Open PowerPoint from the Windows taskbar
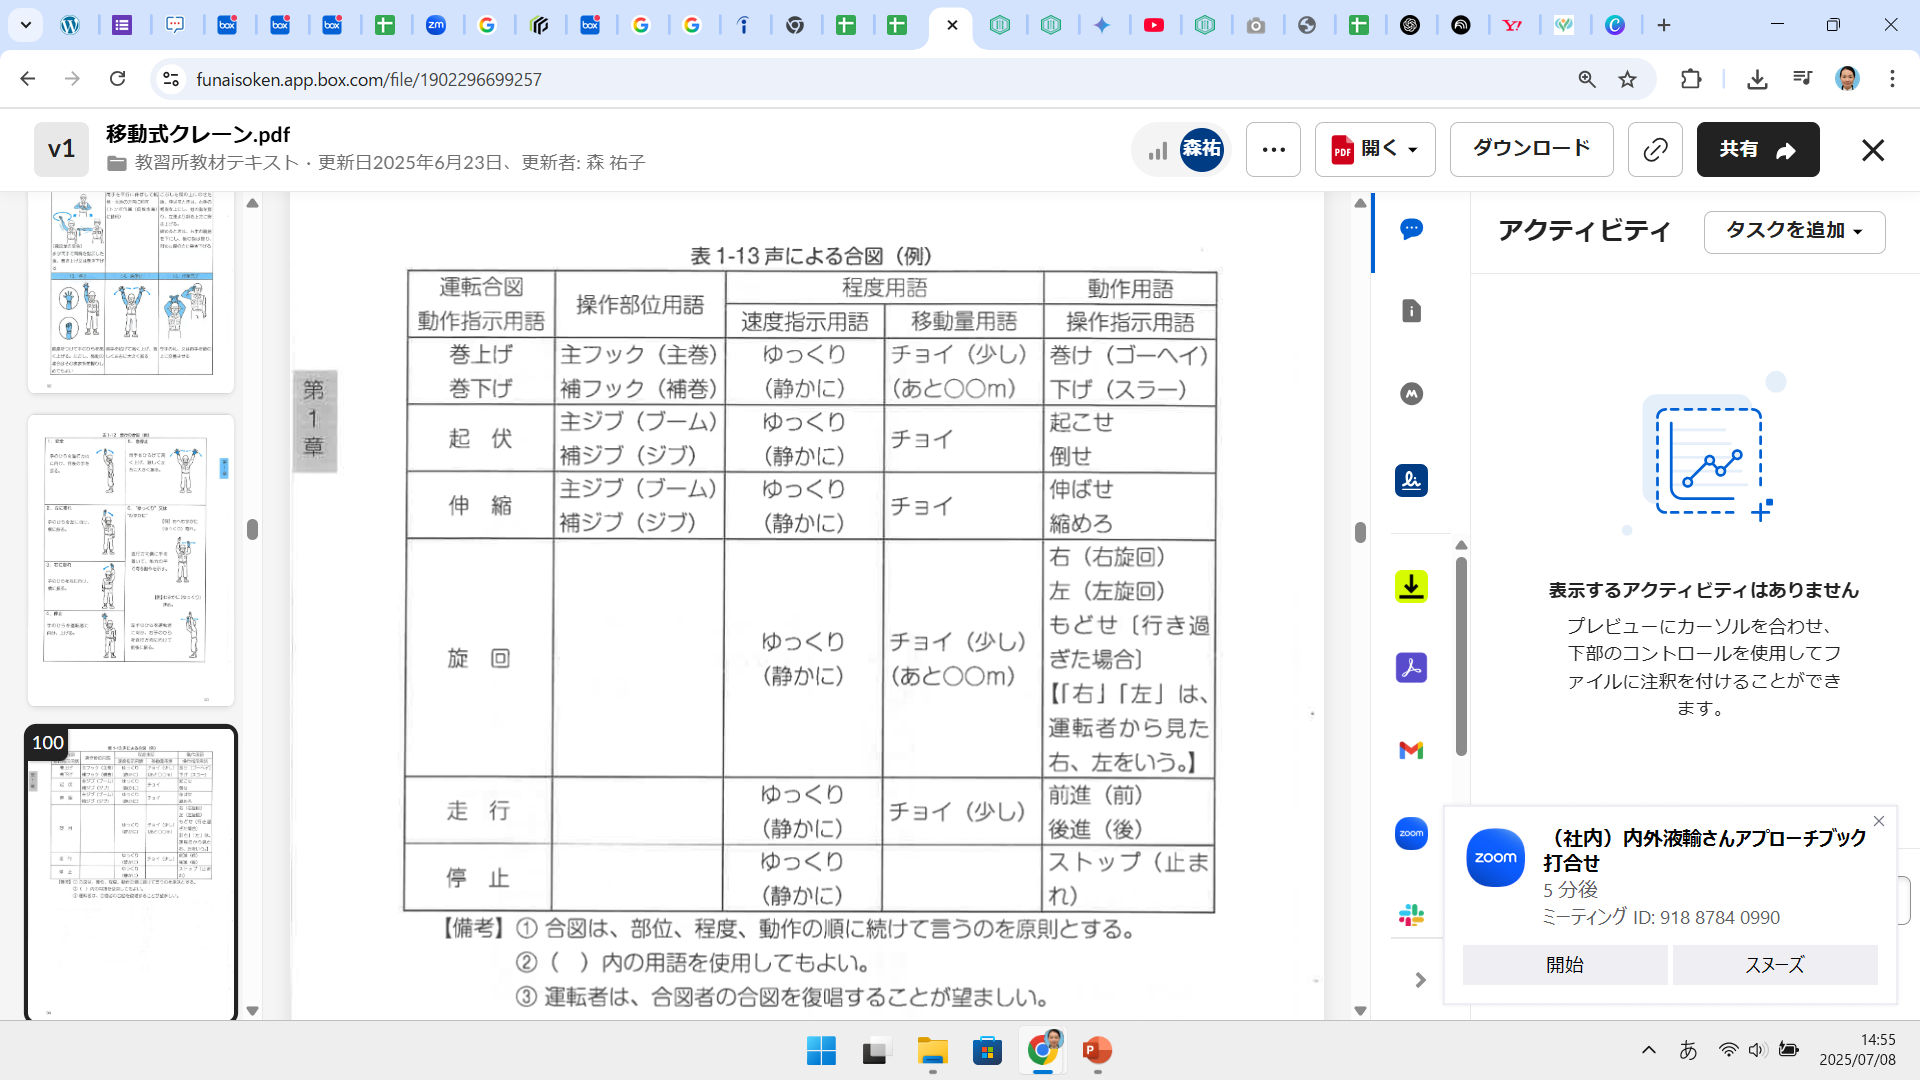Image resolution: width=1920 pixels, height=1080 pixels. [x=1097, y=1051]
